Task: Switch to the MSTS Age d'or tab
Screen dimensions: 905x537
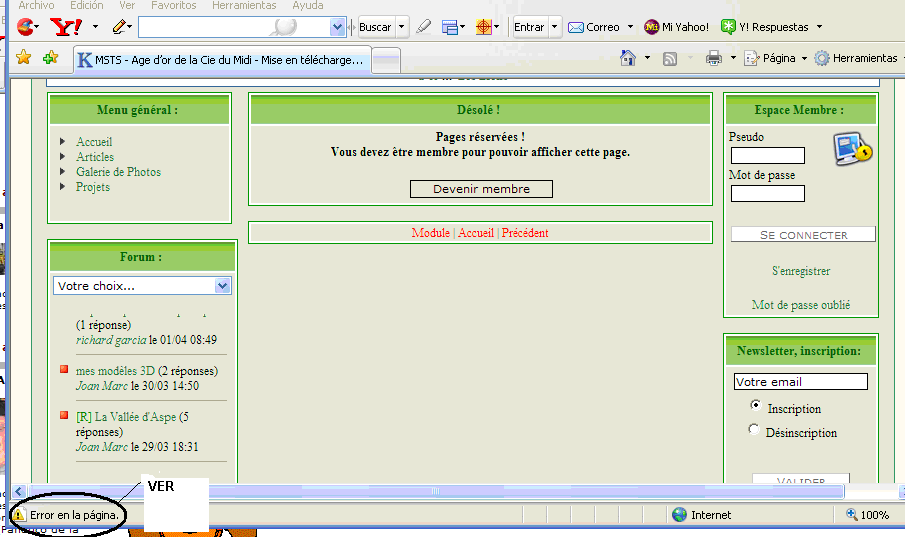Action: [222, 60]
